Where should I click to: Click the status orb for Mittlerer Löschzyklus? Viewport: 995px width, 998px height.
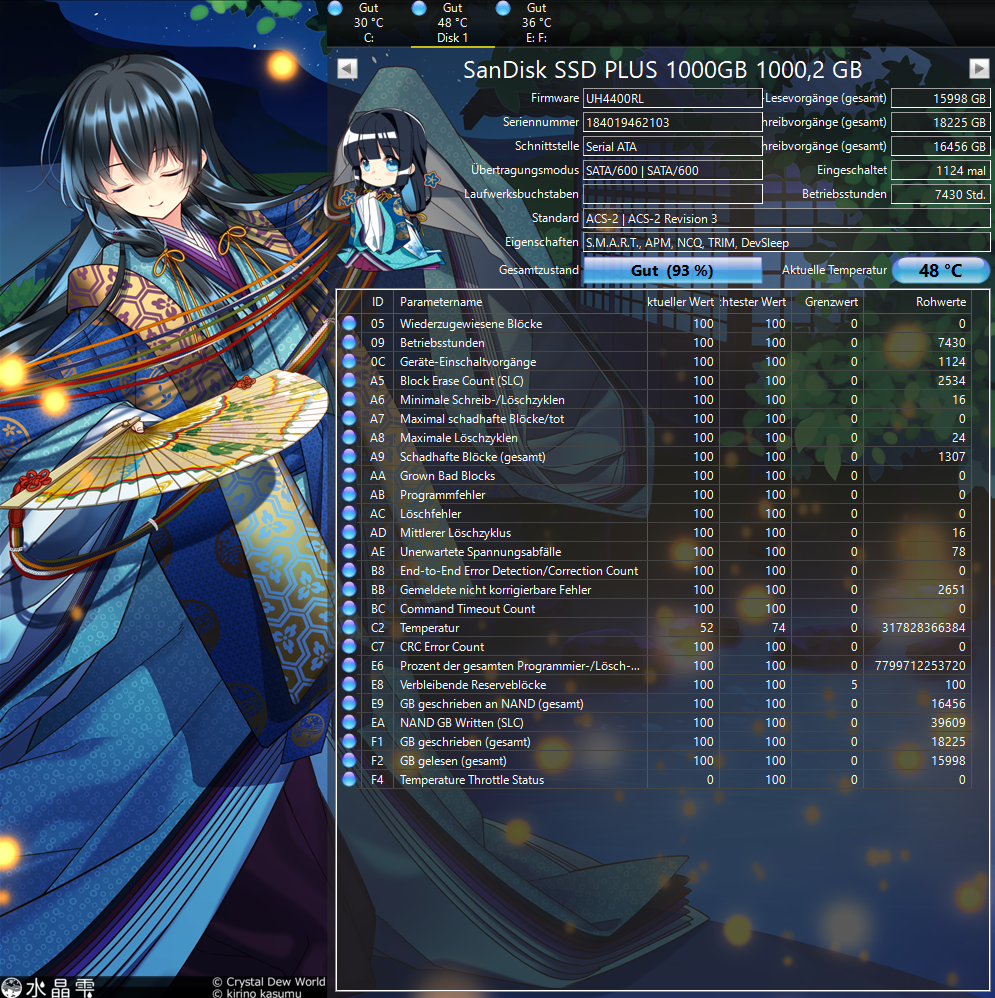(349, 533)
